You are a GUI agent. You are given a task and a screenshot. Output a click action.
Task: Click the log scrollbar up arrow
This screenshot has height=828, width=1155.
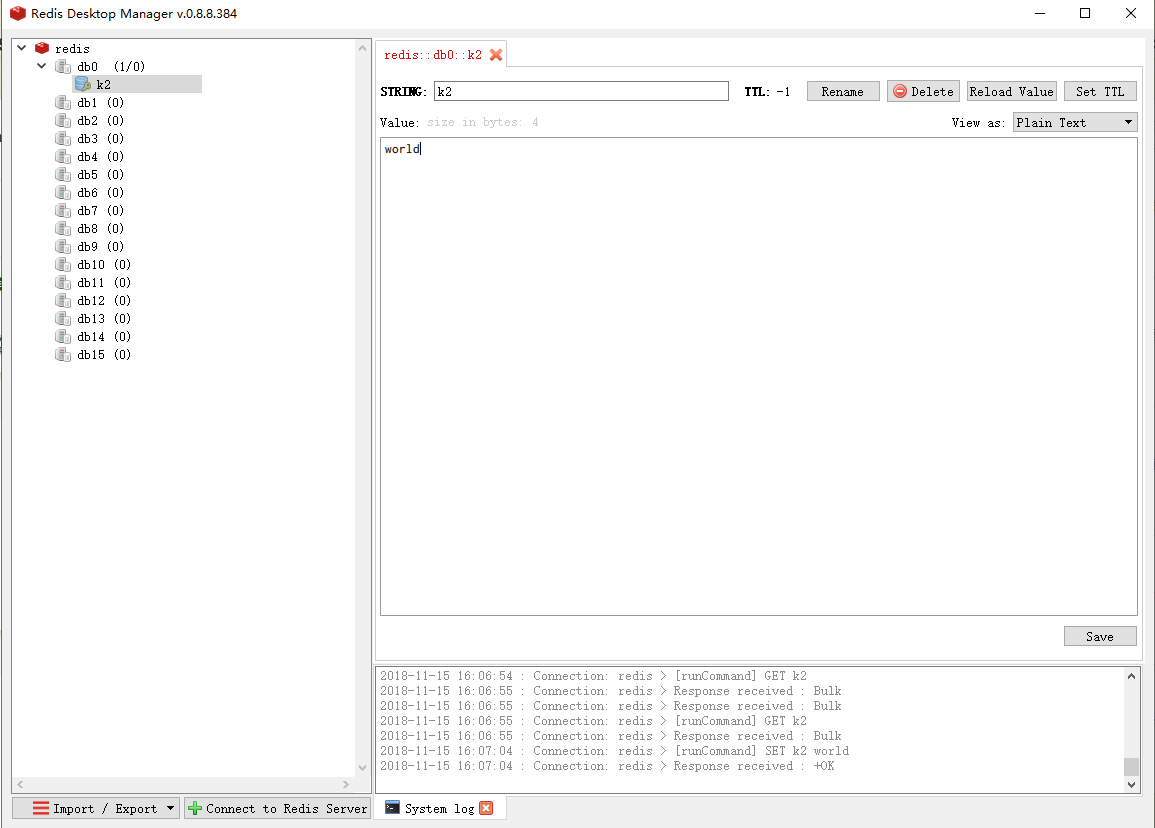(x=1131, y=676)
